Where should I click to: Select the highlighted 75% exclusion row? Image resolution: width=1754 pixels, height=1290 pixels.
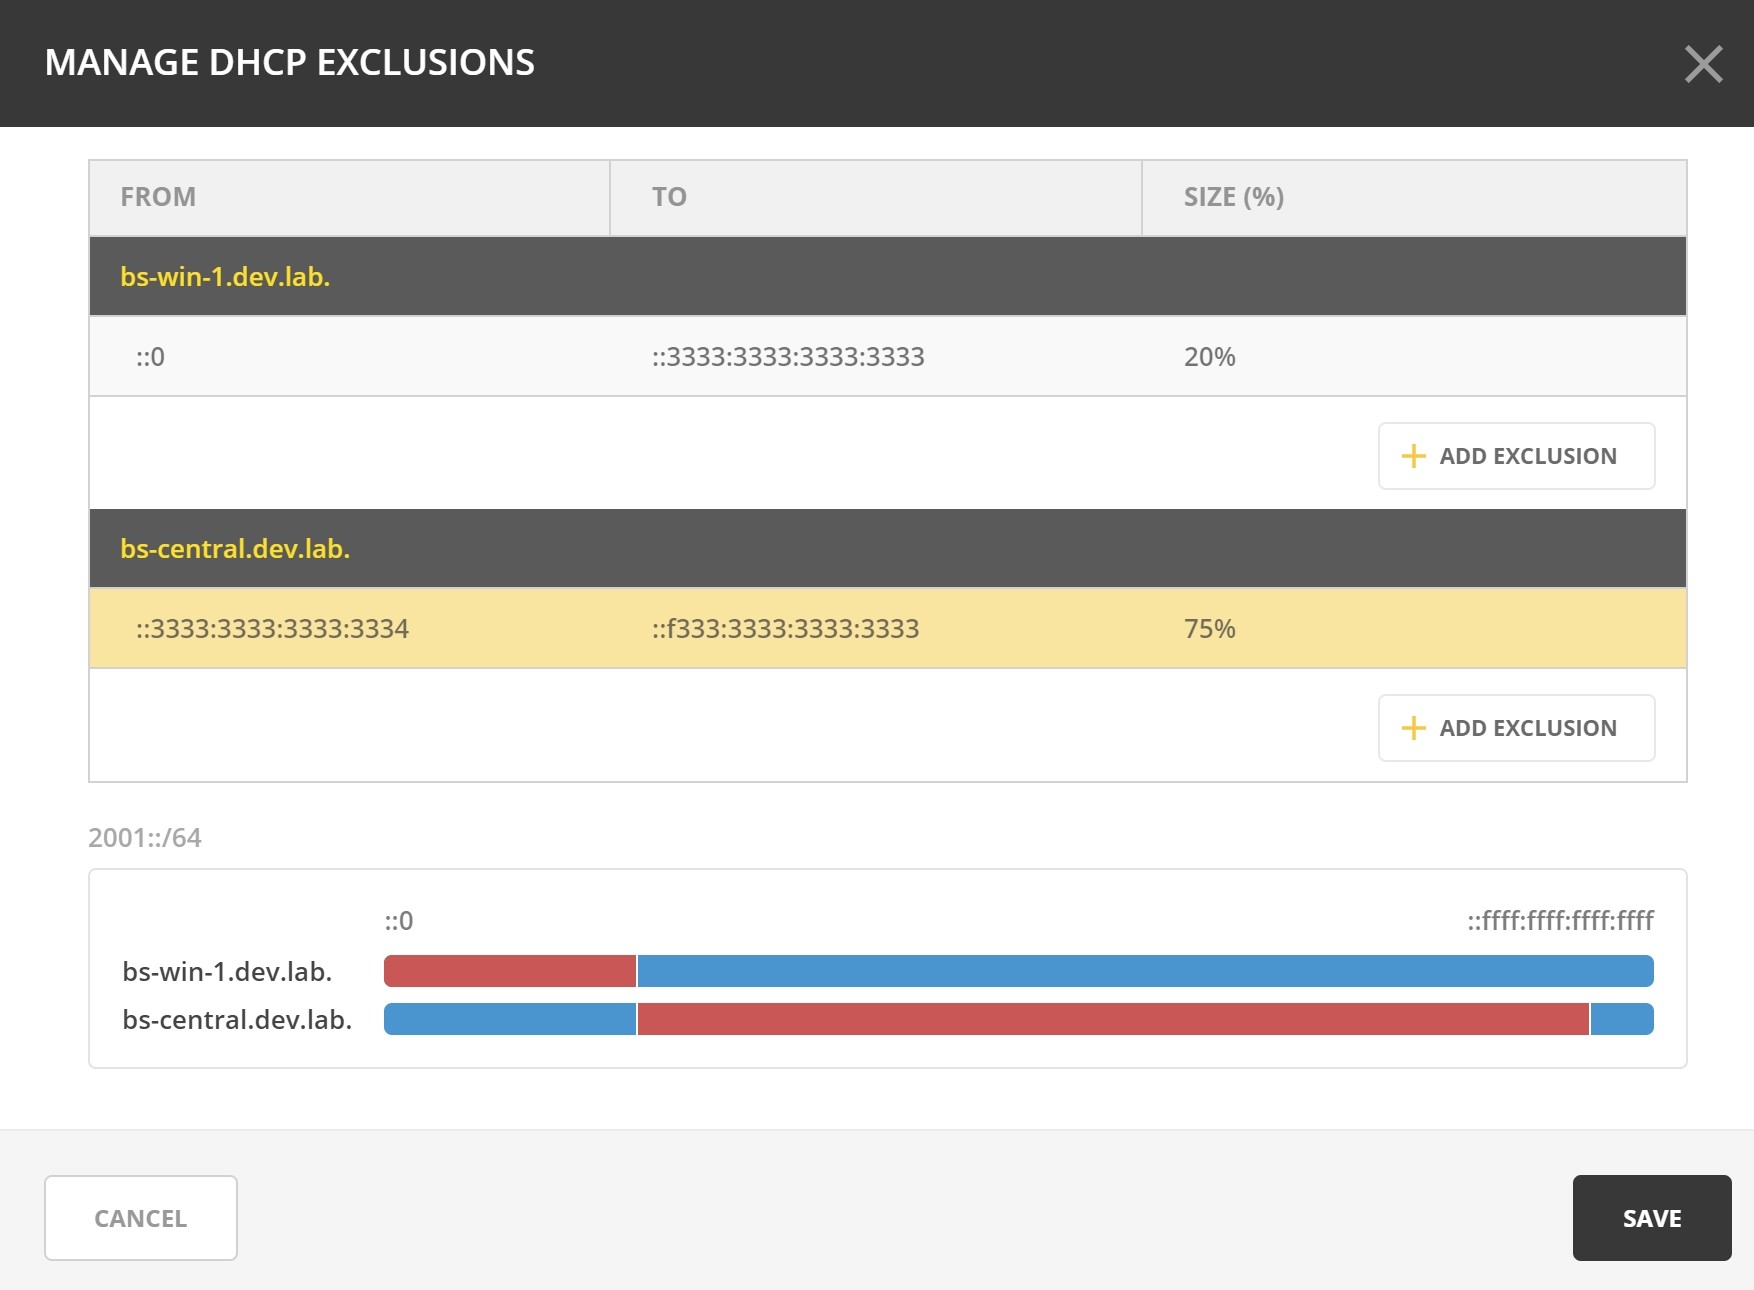coord(887,629)
